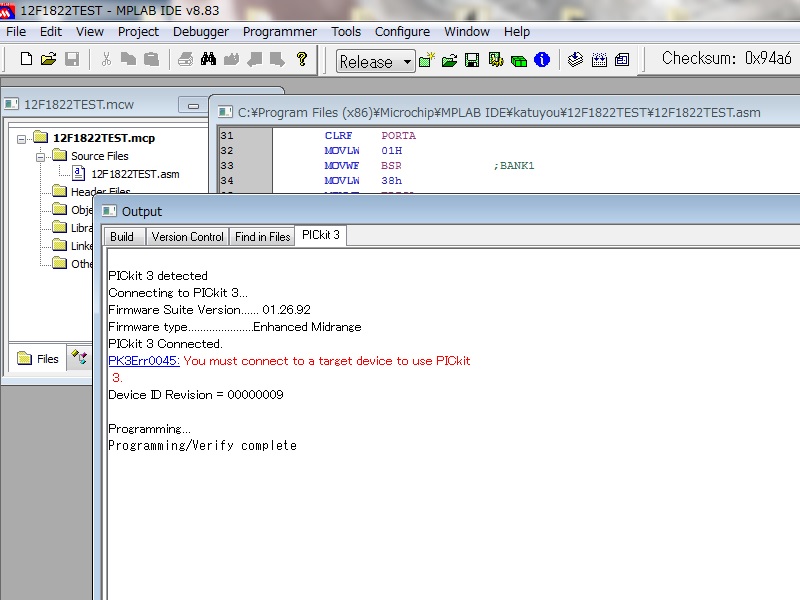
Task: Collapse the Source Files folder
Action: pos(41,156)
